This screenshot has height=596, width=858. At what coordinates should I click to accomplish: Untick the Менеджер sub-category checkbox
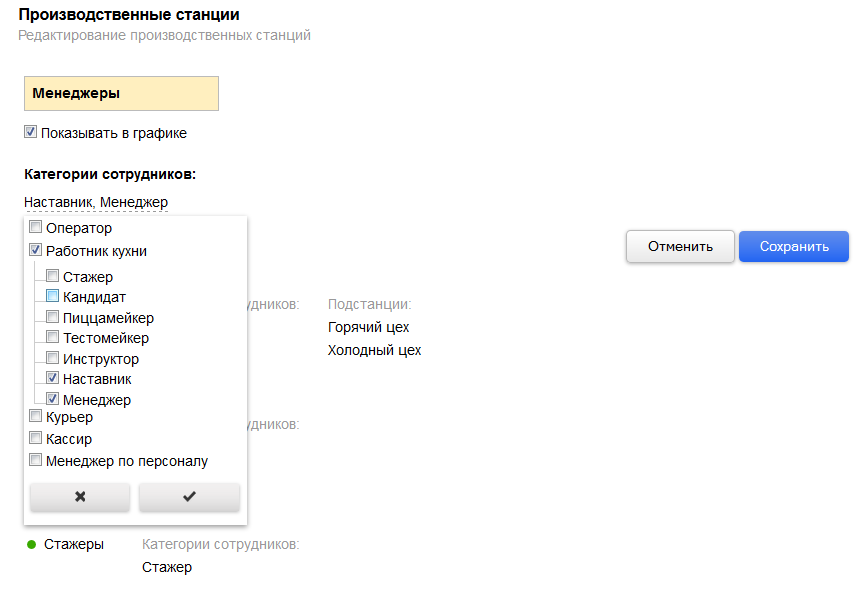click(x=53, y=399)
